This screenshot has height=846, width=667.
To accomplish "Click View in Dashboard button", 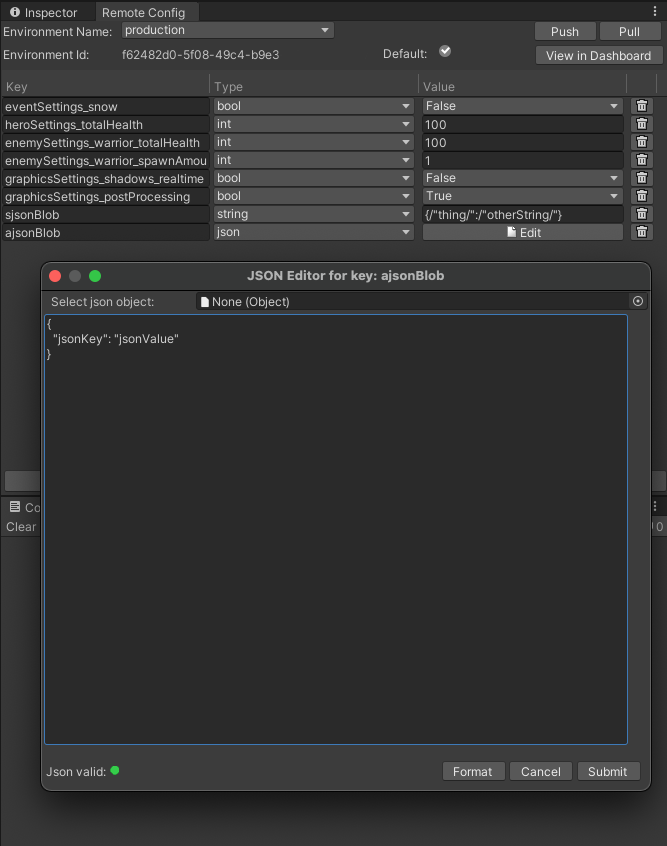I will 597,56.
